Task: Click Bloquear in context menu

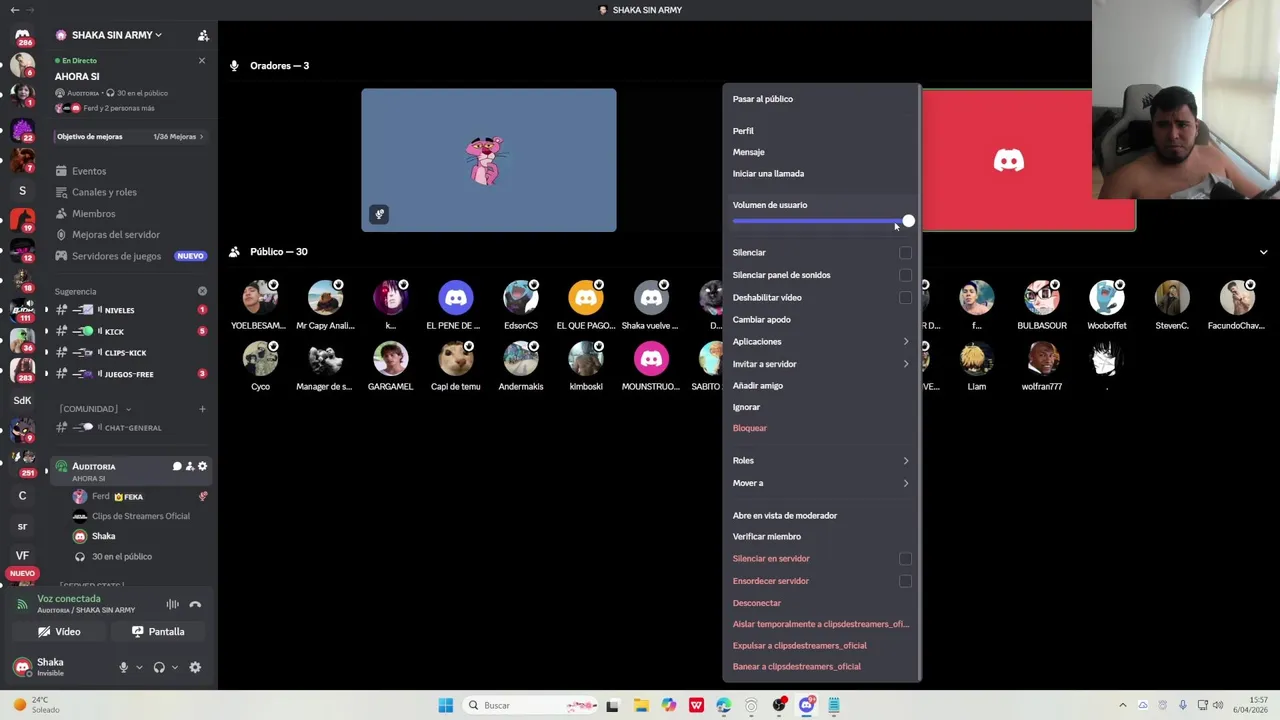Action: coord(750,428)
